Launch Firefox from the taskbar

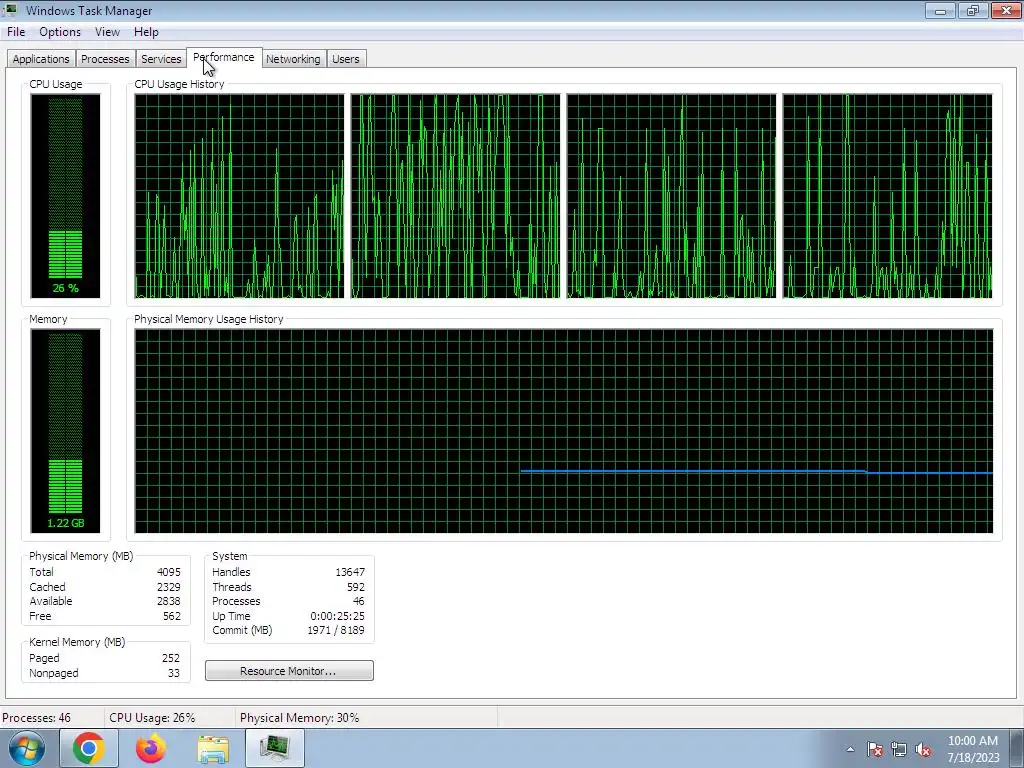click(x=151, y=748)
